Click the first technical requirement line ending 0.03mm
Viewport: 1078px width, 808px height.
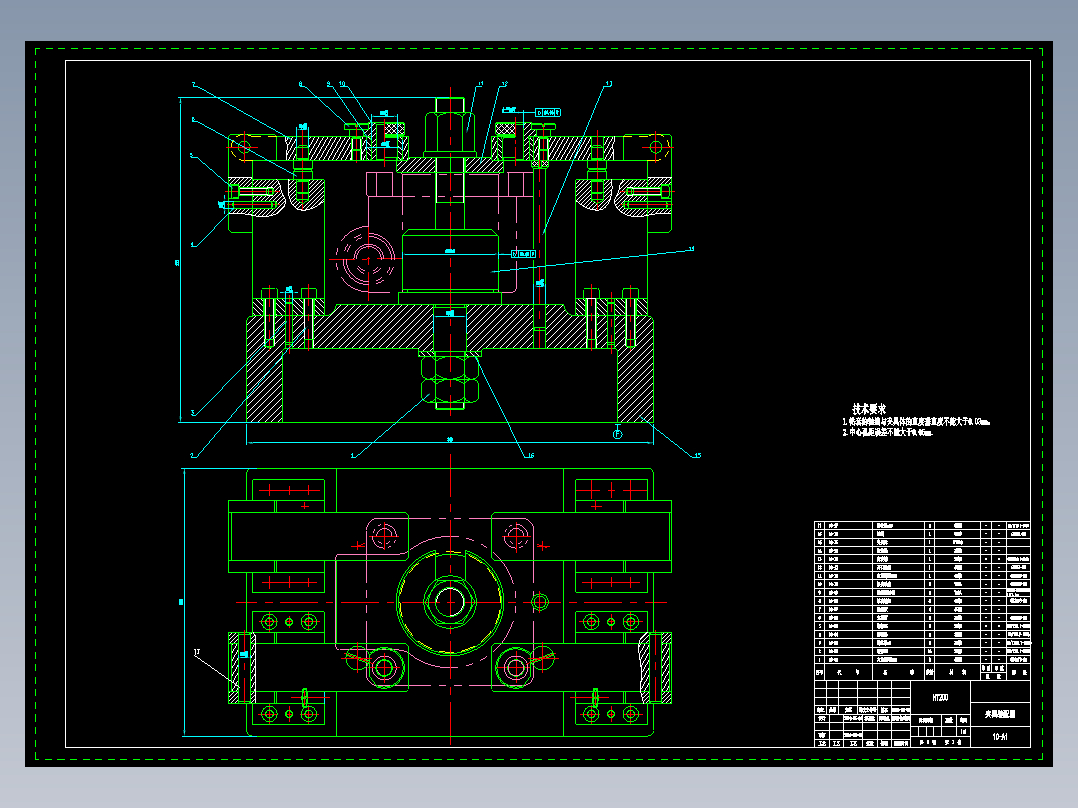(x=916, y=422)
